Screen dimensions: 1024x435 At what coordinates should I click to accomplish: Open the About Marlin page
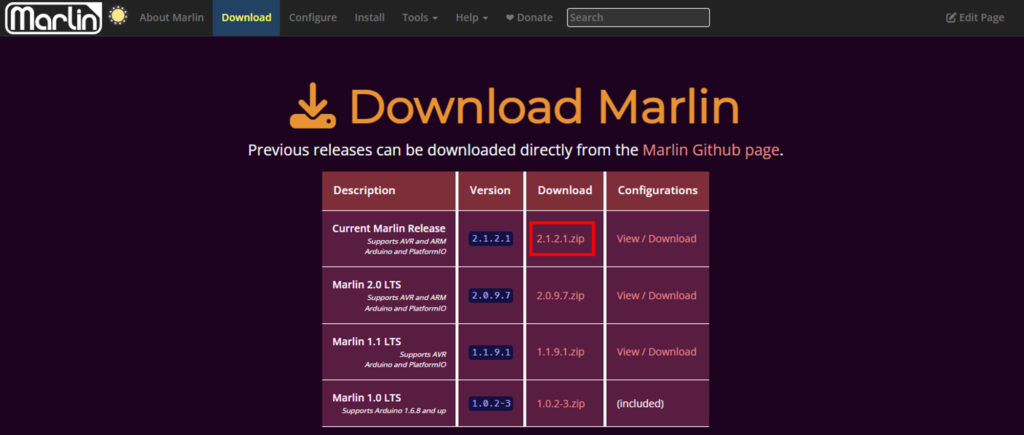pyautogui.click(x=170, y=18)
